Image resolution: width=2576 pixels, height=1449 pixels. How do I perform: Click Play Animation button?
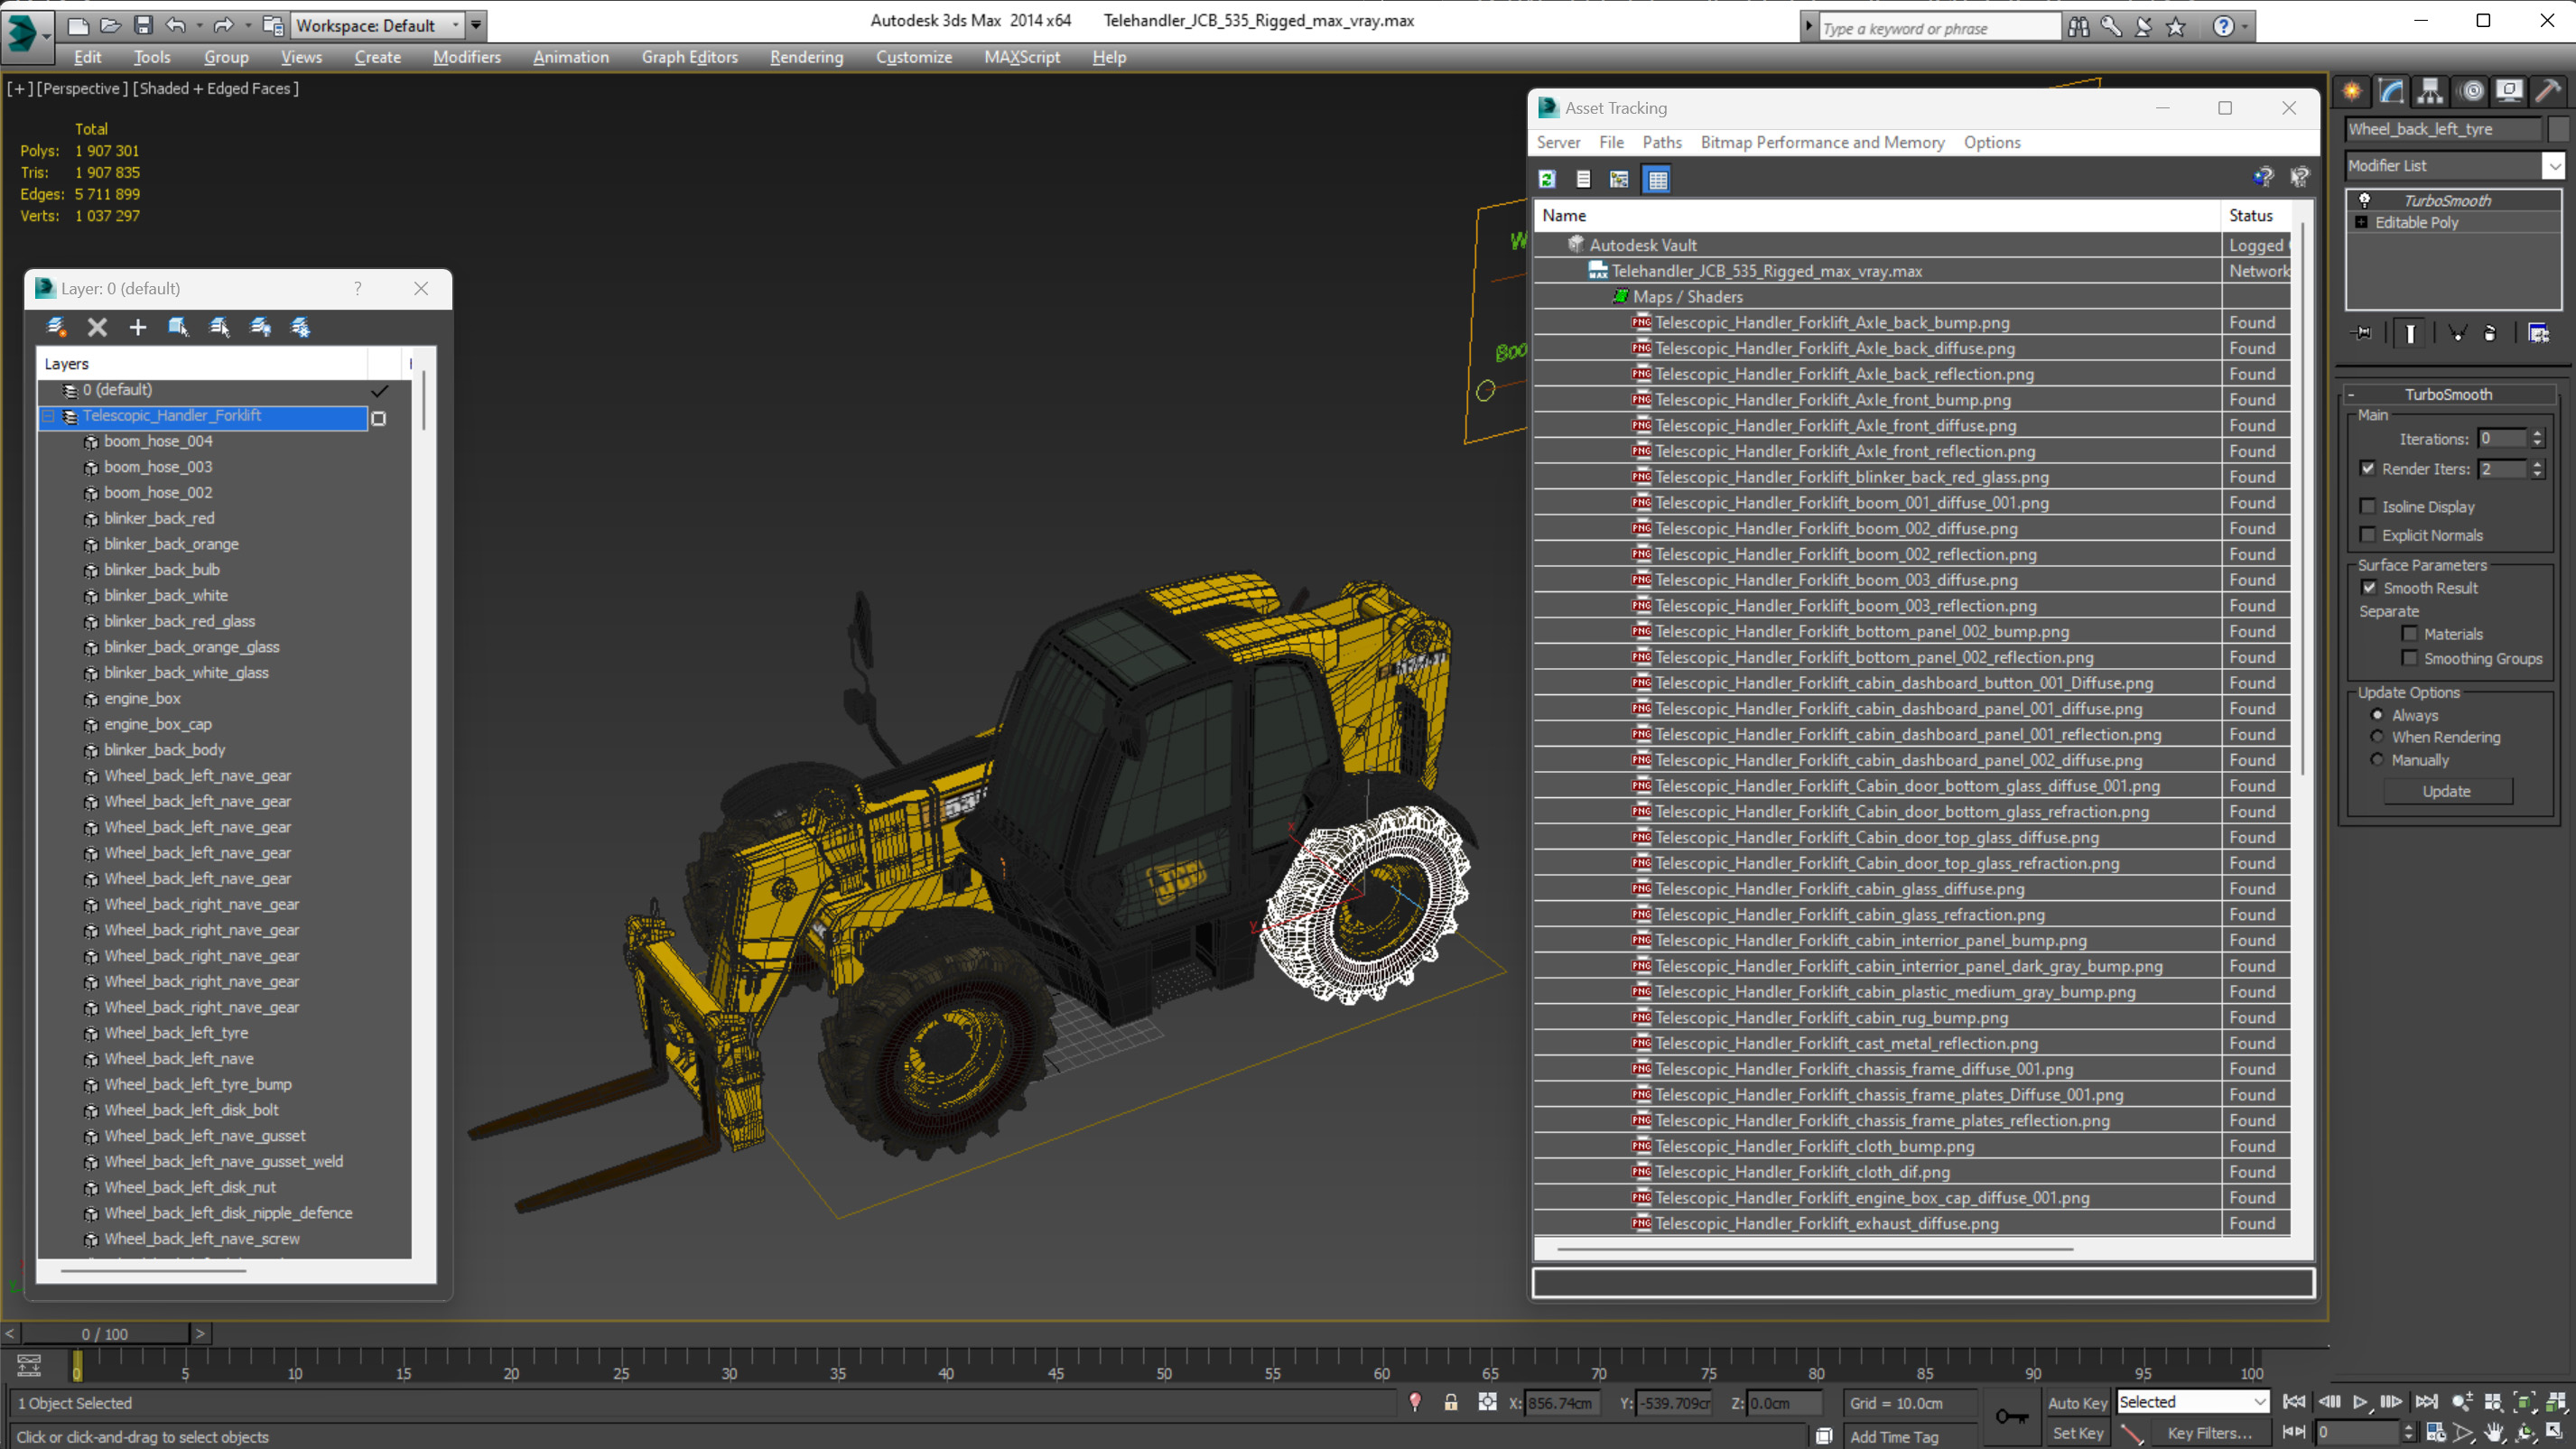pyautogui.click(x=2360, y=1402)
